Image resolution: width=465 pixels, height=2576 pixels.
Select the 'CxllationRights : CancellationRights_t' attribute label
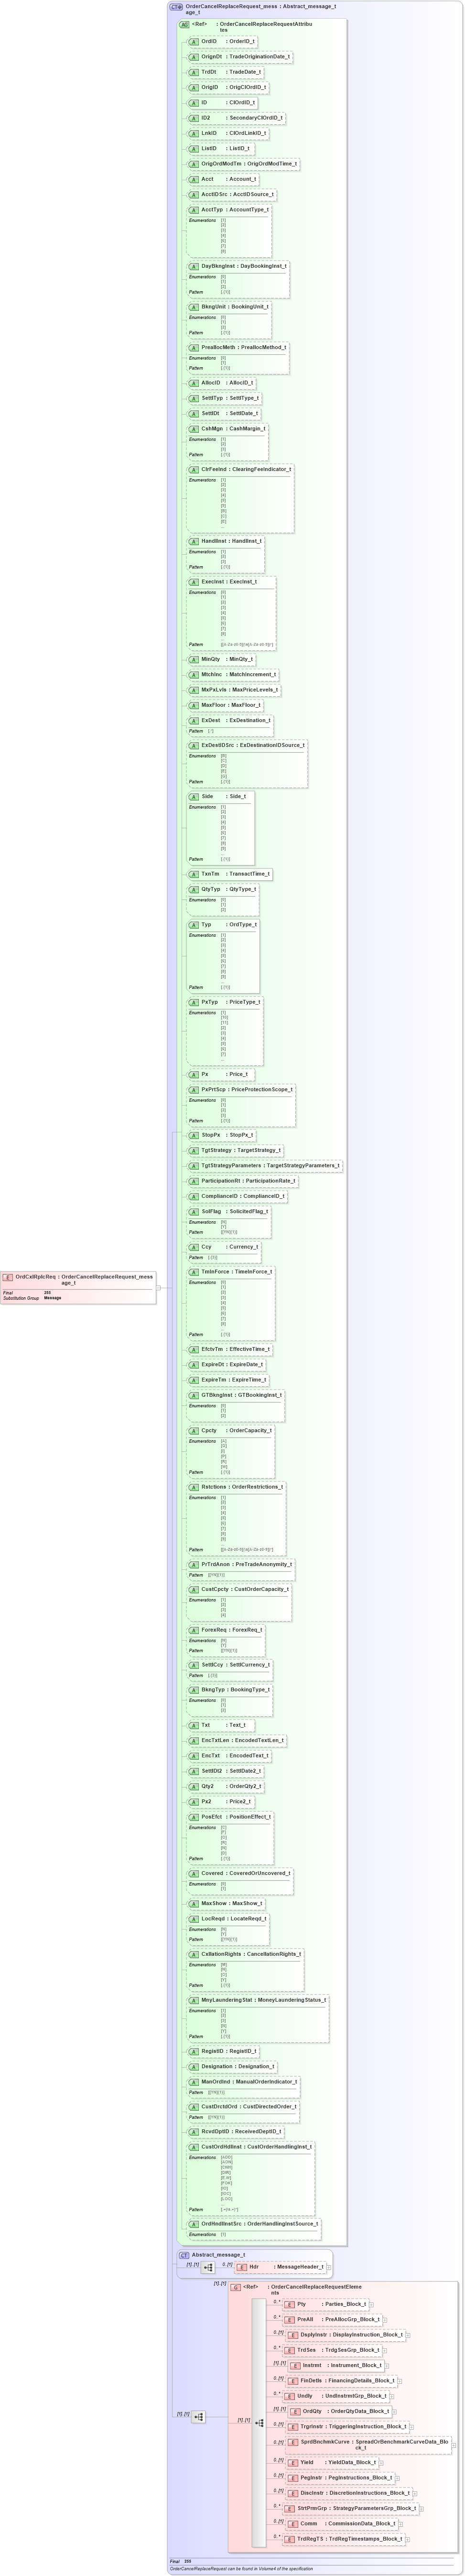pyautogui.click(x=251, y=1954)
